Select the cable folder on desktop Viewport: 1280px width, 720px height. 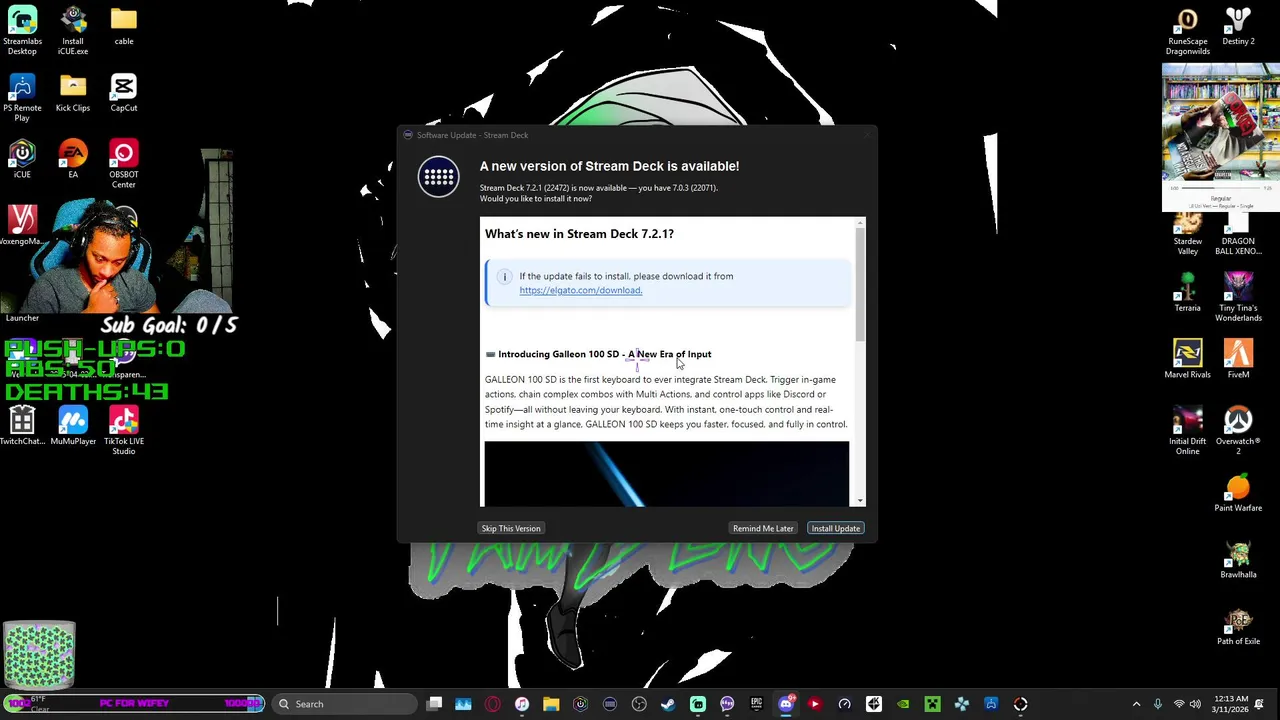[124, 26]
